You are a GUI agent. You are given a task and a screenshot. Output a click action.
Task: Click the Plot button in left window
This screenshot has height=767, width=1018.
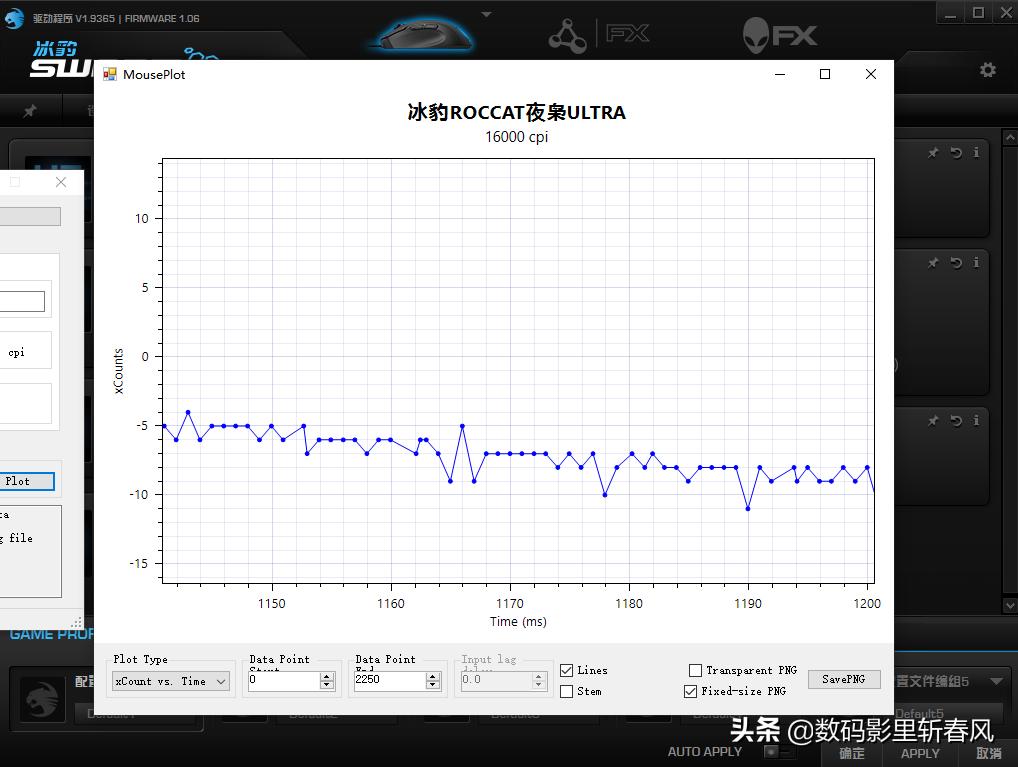pos(26,481)
